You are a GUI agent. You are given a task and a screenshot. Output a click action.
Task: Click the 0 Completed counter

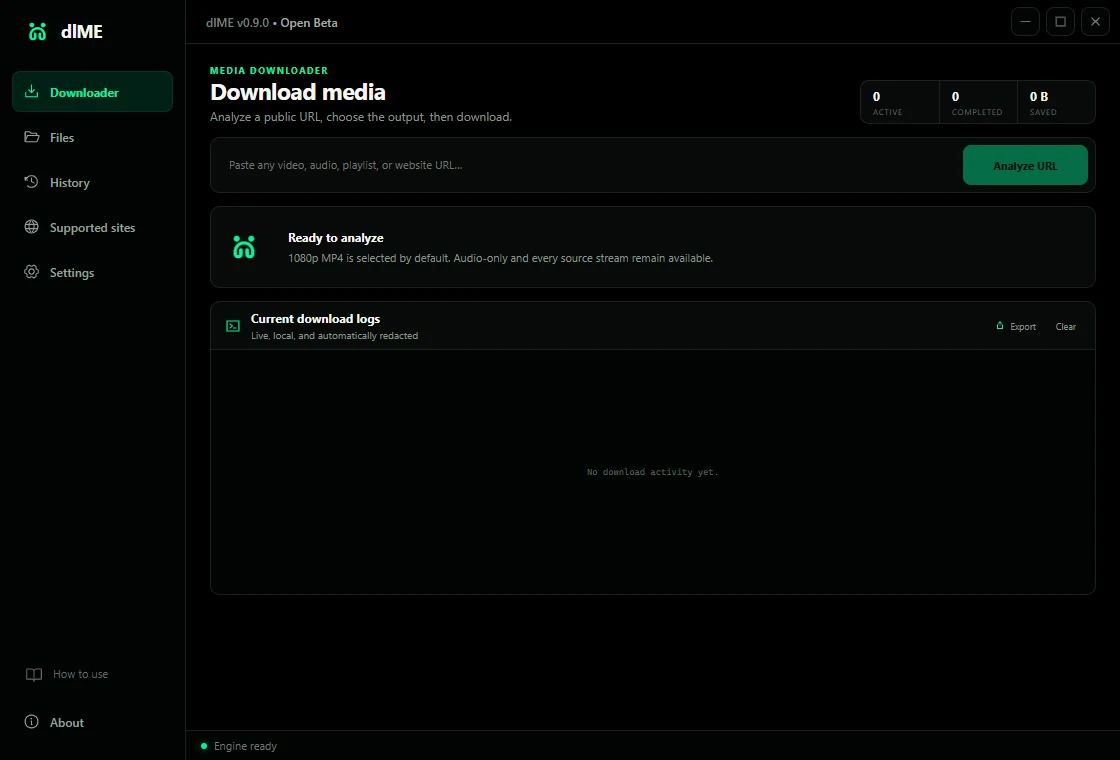tap(978, 102)
